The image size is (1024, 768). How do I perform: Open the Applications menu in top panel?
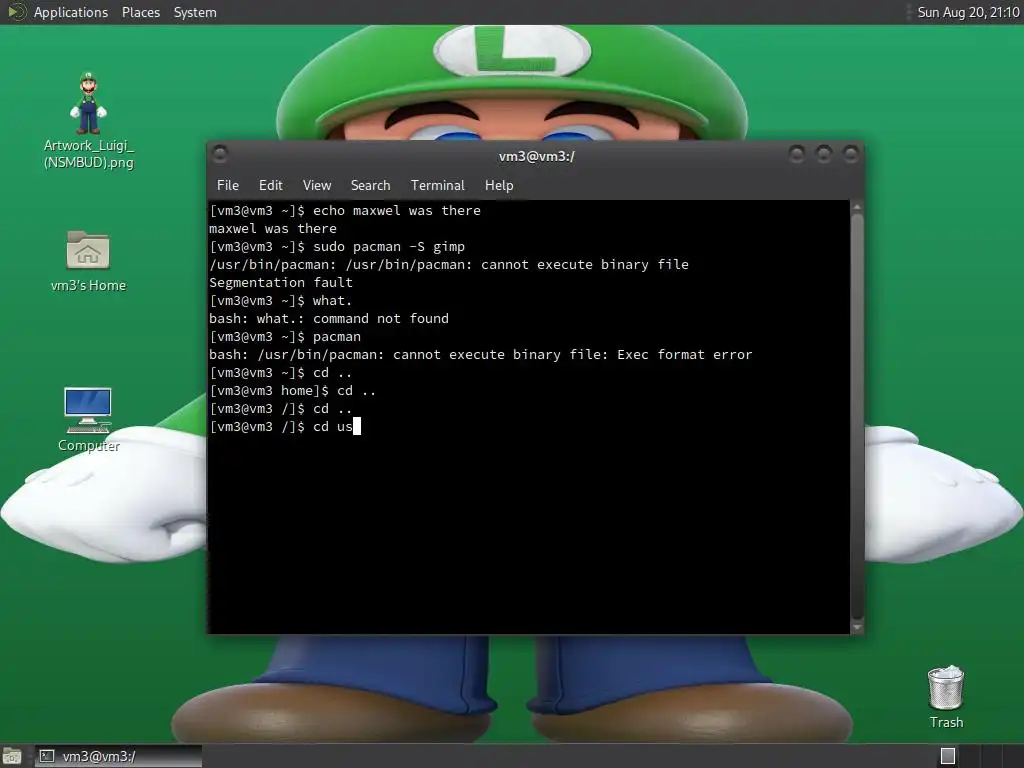(71, 12)
